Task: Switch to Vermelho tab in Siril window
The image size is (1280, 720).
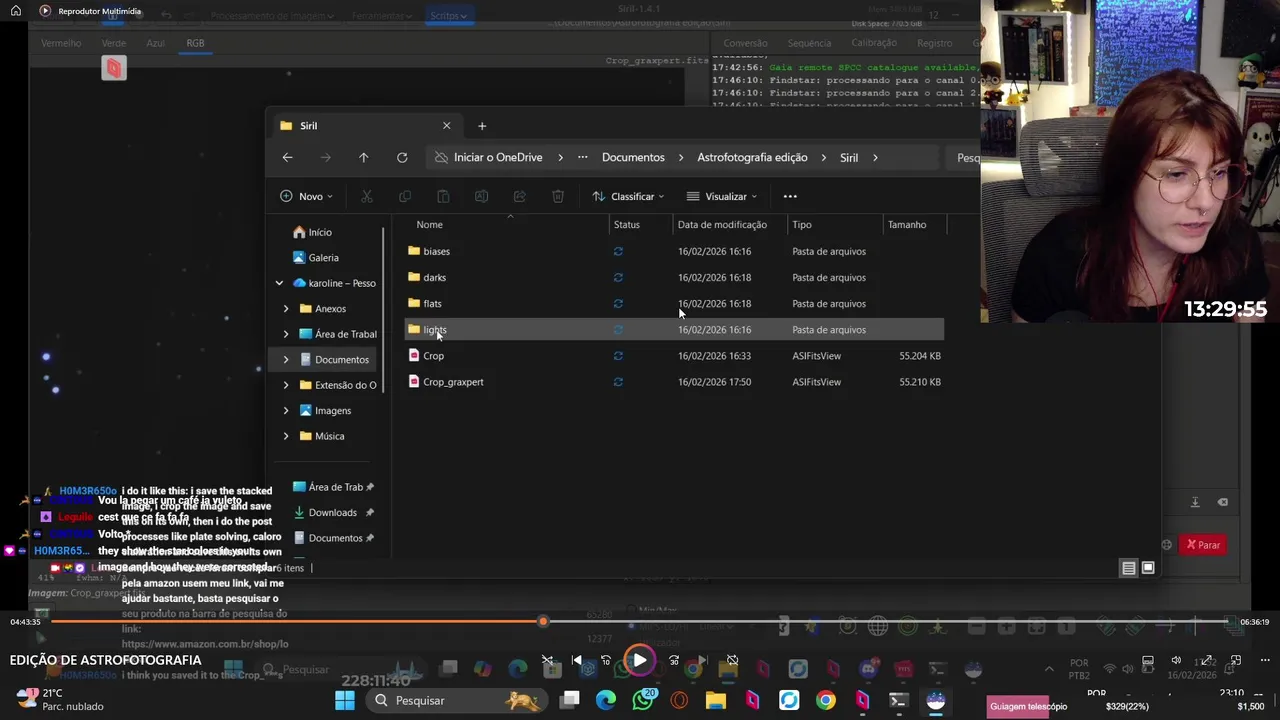Action: pos(61,43)
